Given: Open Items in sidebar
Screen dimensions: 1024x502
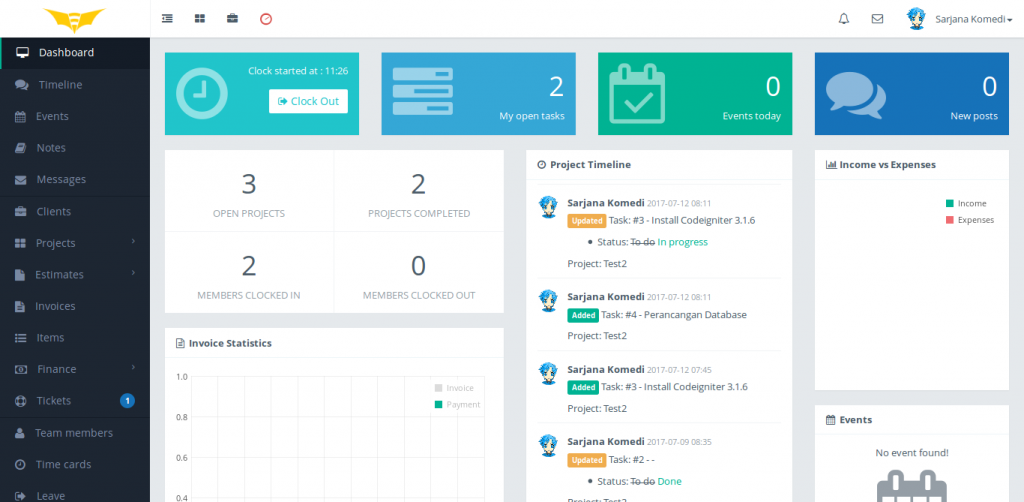Looking at the screenshot, I should click(75, 338).
